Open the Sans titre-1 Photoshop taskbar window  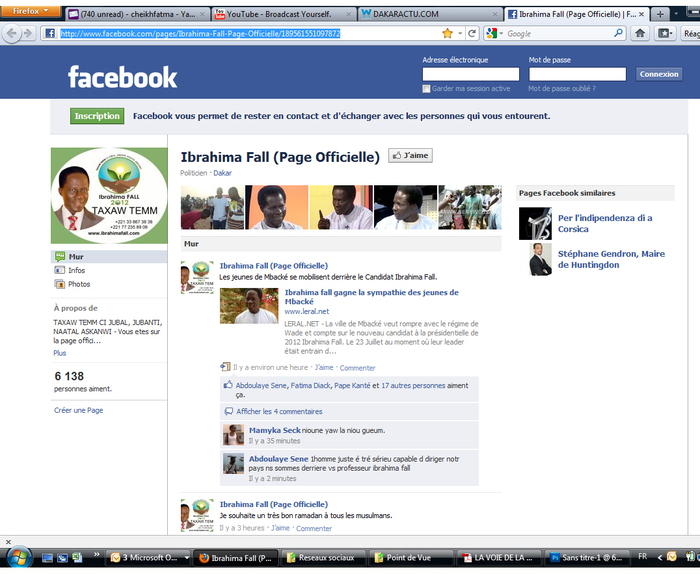coord(587,557)
